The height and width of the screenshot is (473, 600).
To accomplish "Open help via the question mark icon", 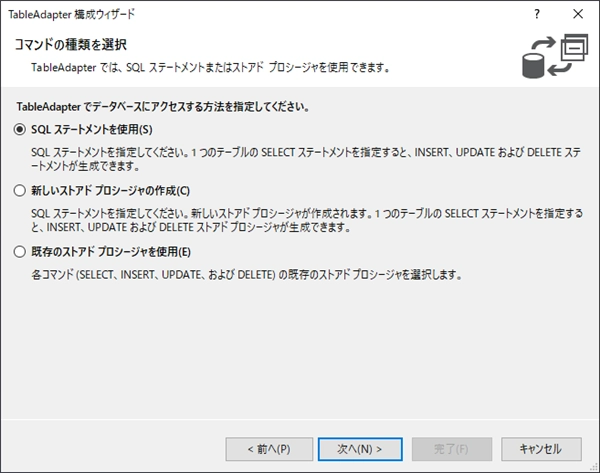I will (x=537, y=14).
